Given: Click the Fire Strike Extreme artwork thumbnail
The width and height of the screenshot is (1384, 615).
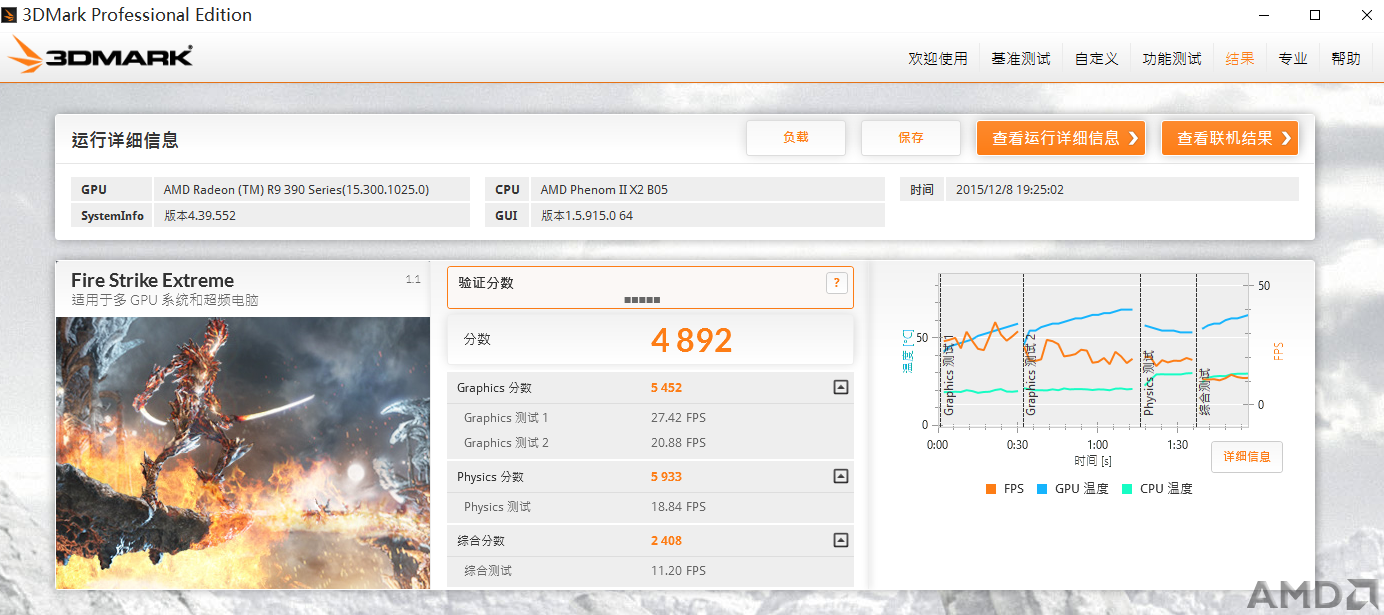Looking at the screenshot, I should point(243,453).
